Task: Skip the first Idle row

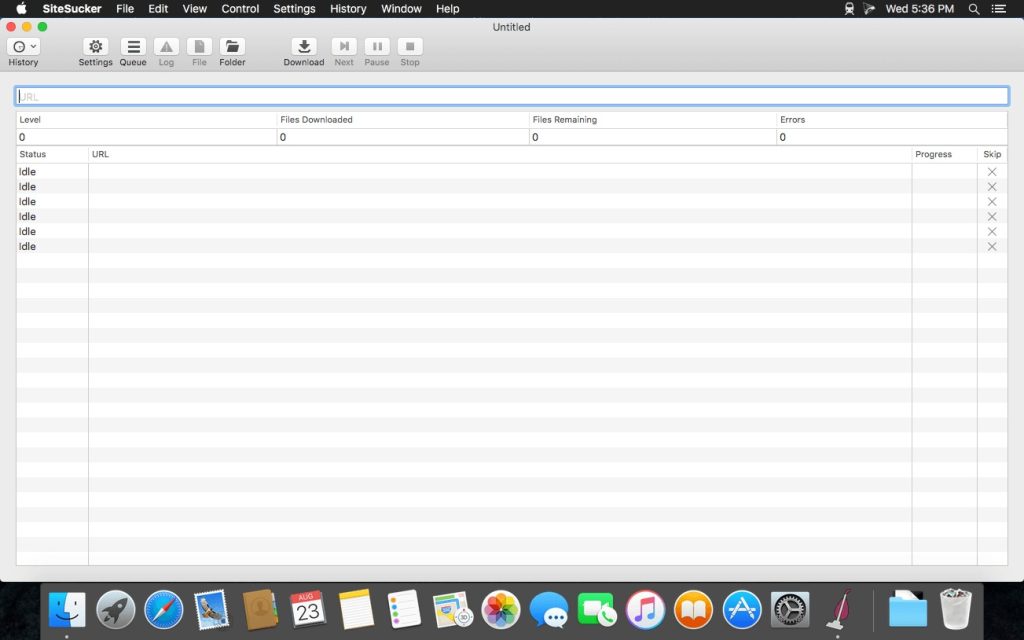Action: click(x=992, y=172)
